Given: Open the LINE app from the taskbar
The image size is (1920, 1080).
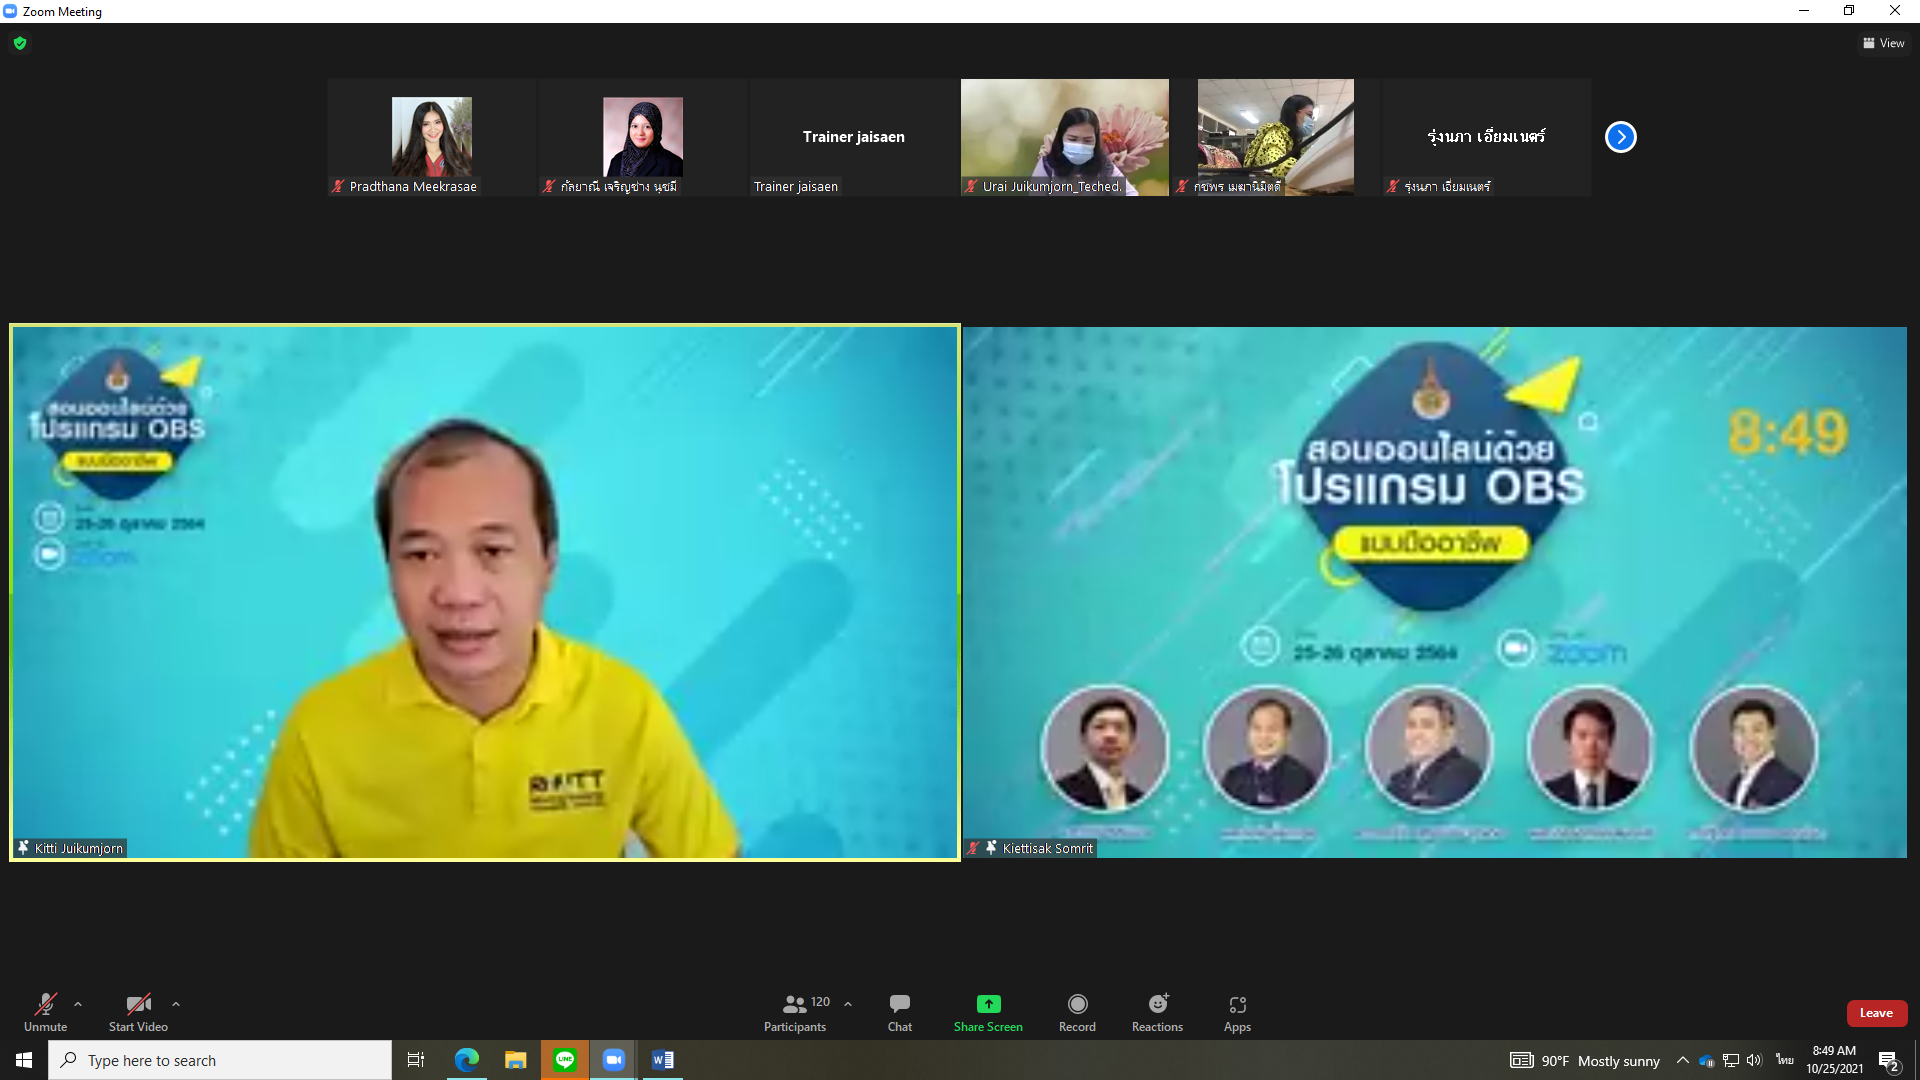Looking at the screenshot, I should point(565,1060).
